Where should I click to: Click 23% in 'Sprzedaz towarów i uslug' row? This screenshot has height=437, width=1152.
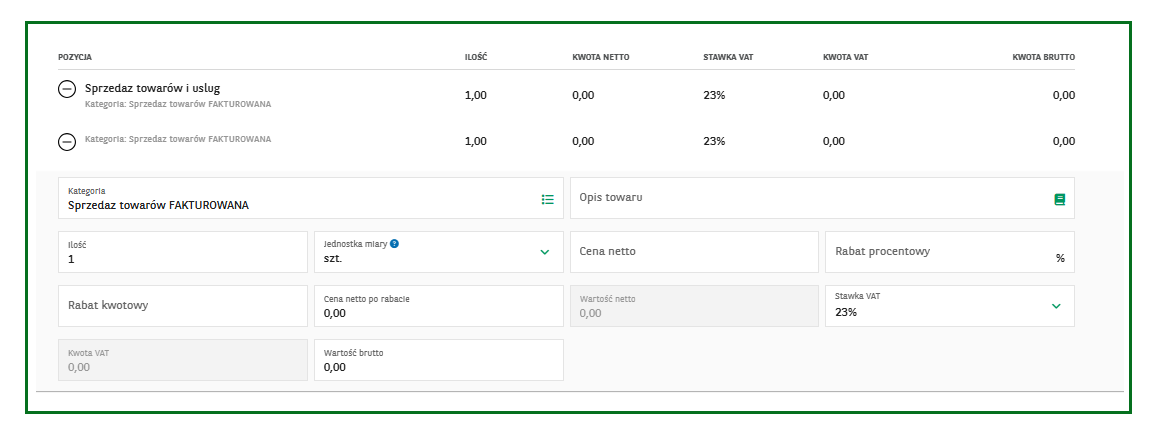(714, 95)
